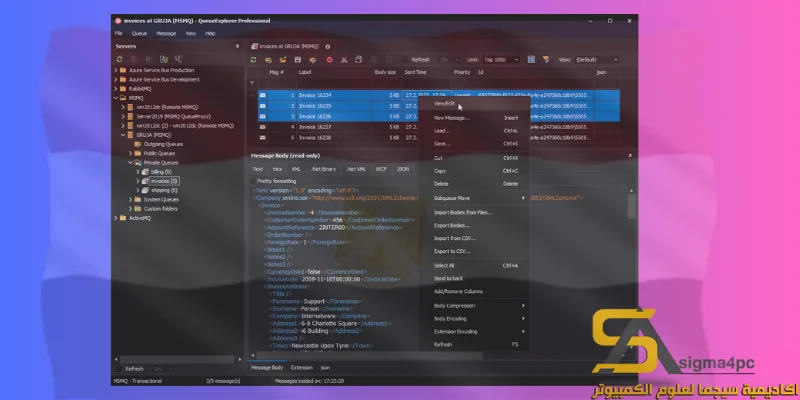Click the red delete icon in the toolbar
This screenshot has height=400, width=800.
pyautogui.click(x=330, y=60)
